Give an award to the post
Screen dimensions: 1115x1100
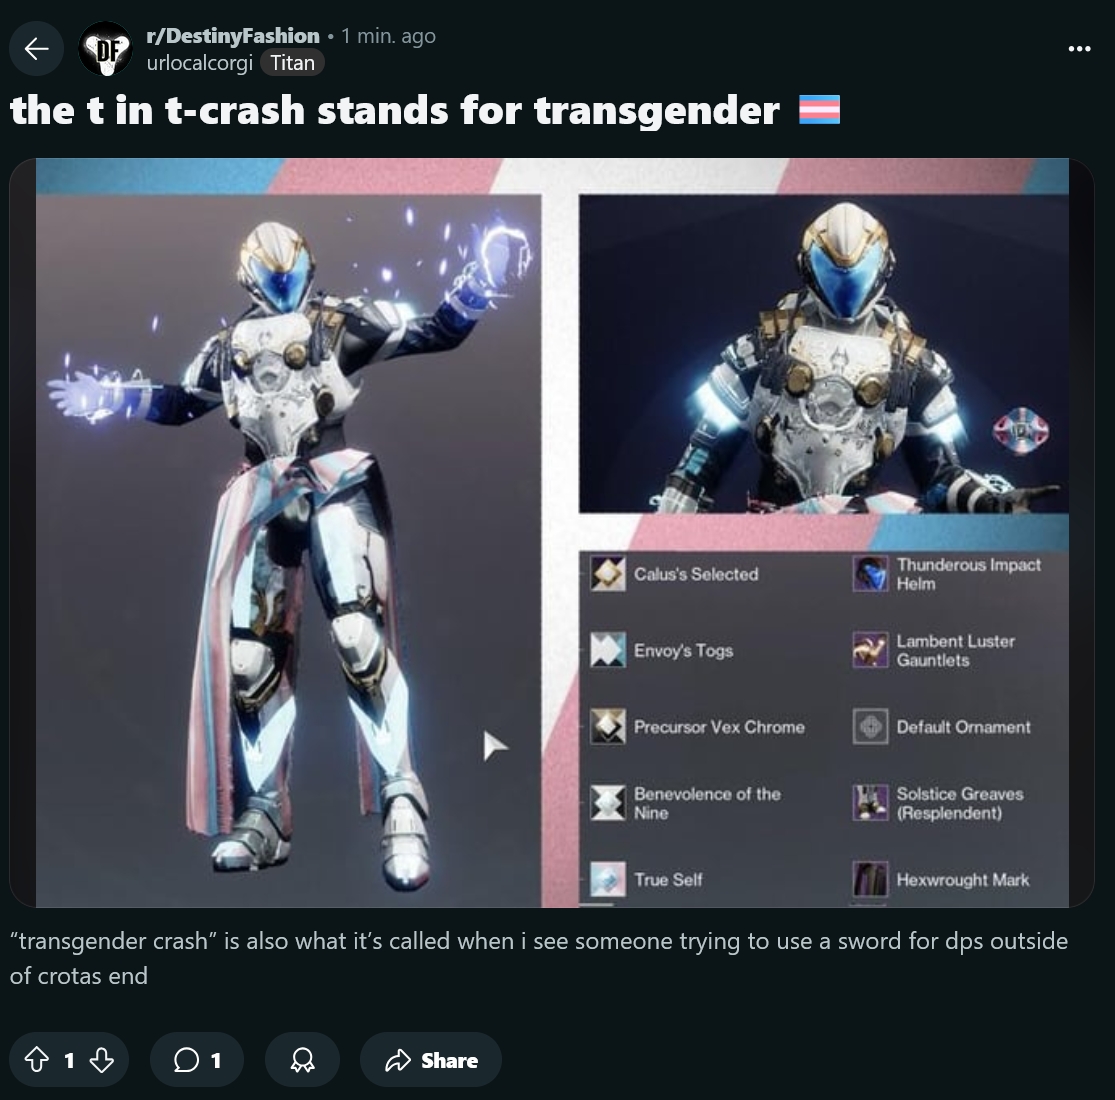(x=302, y=1059)
